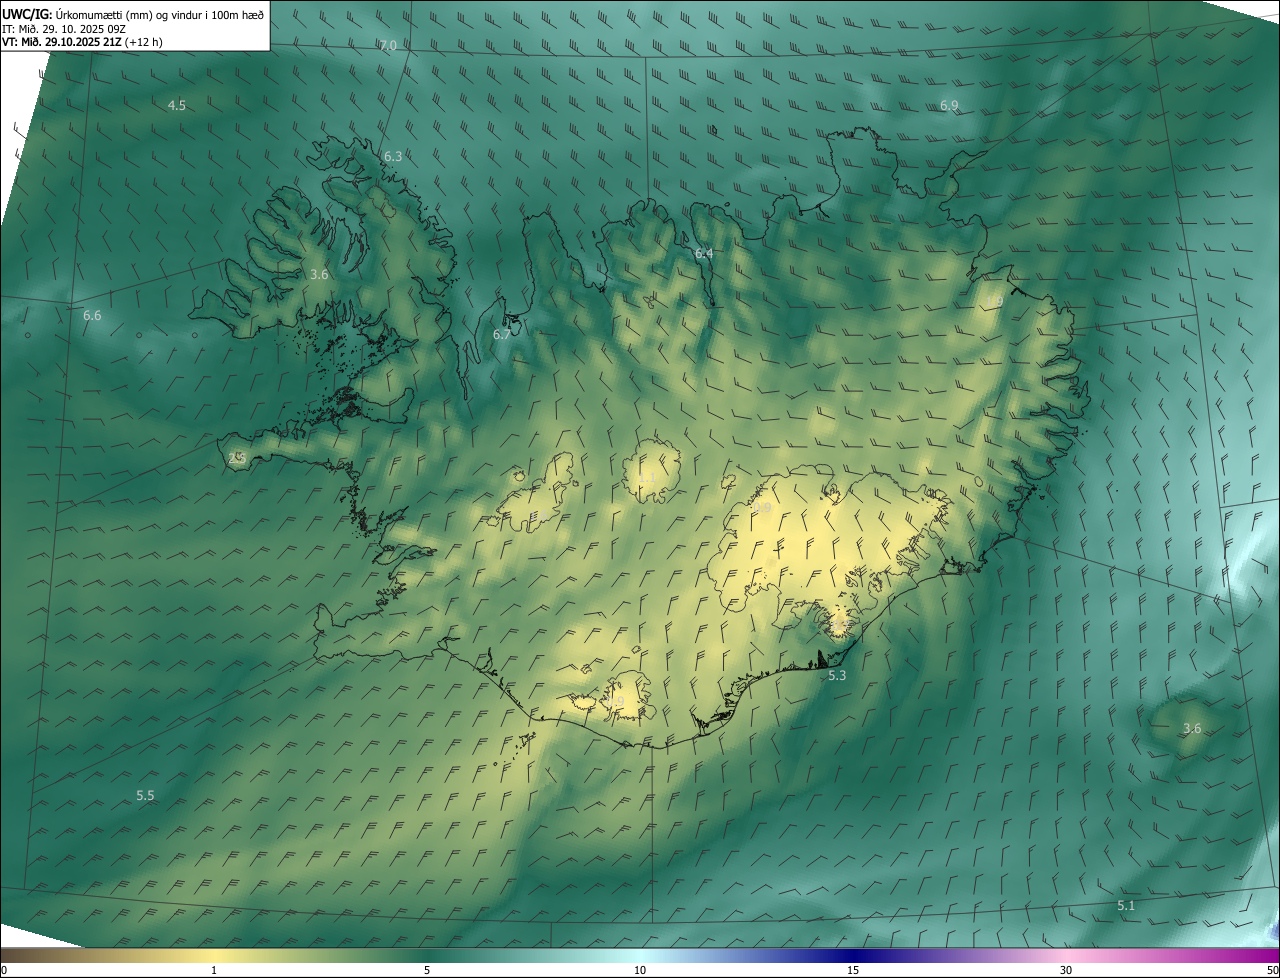Select the 3.6 label inside the offshore circular patch
This screenshot has height=978, width=1280.
(x=1192, y=729)
